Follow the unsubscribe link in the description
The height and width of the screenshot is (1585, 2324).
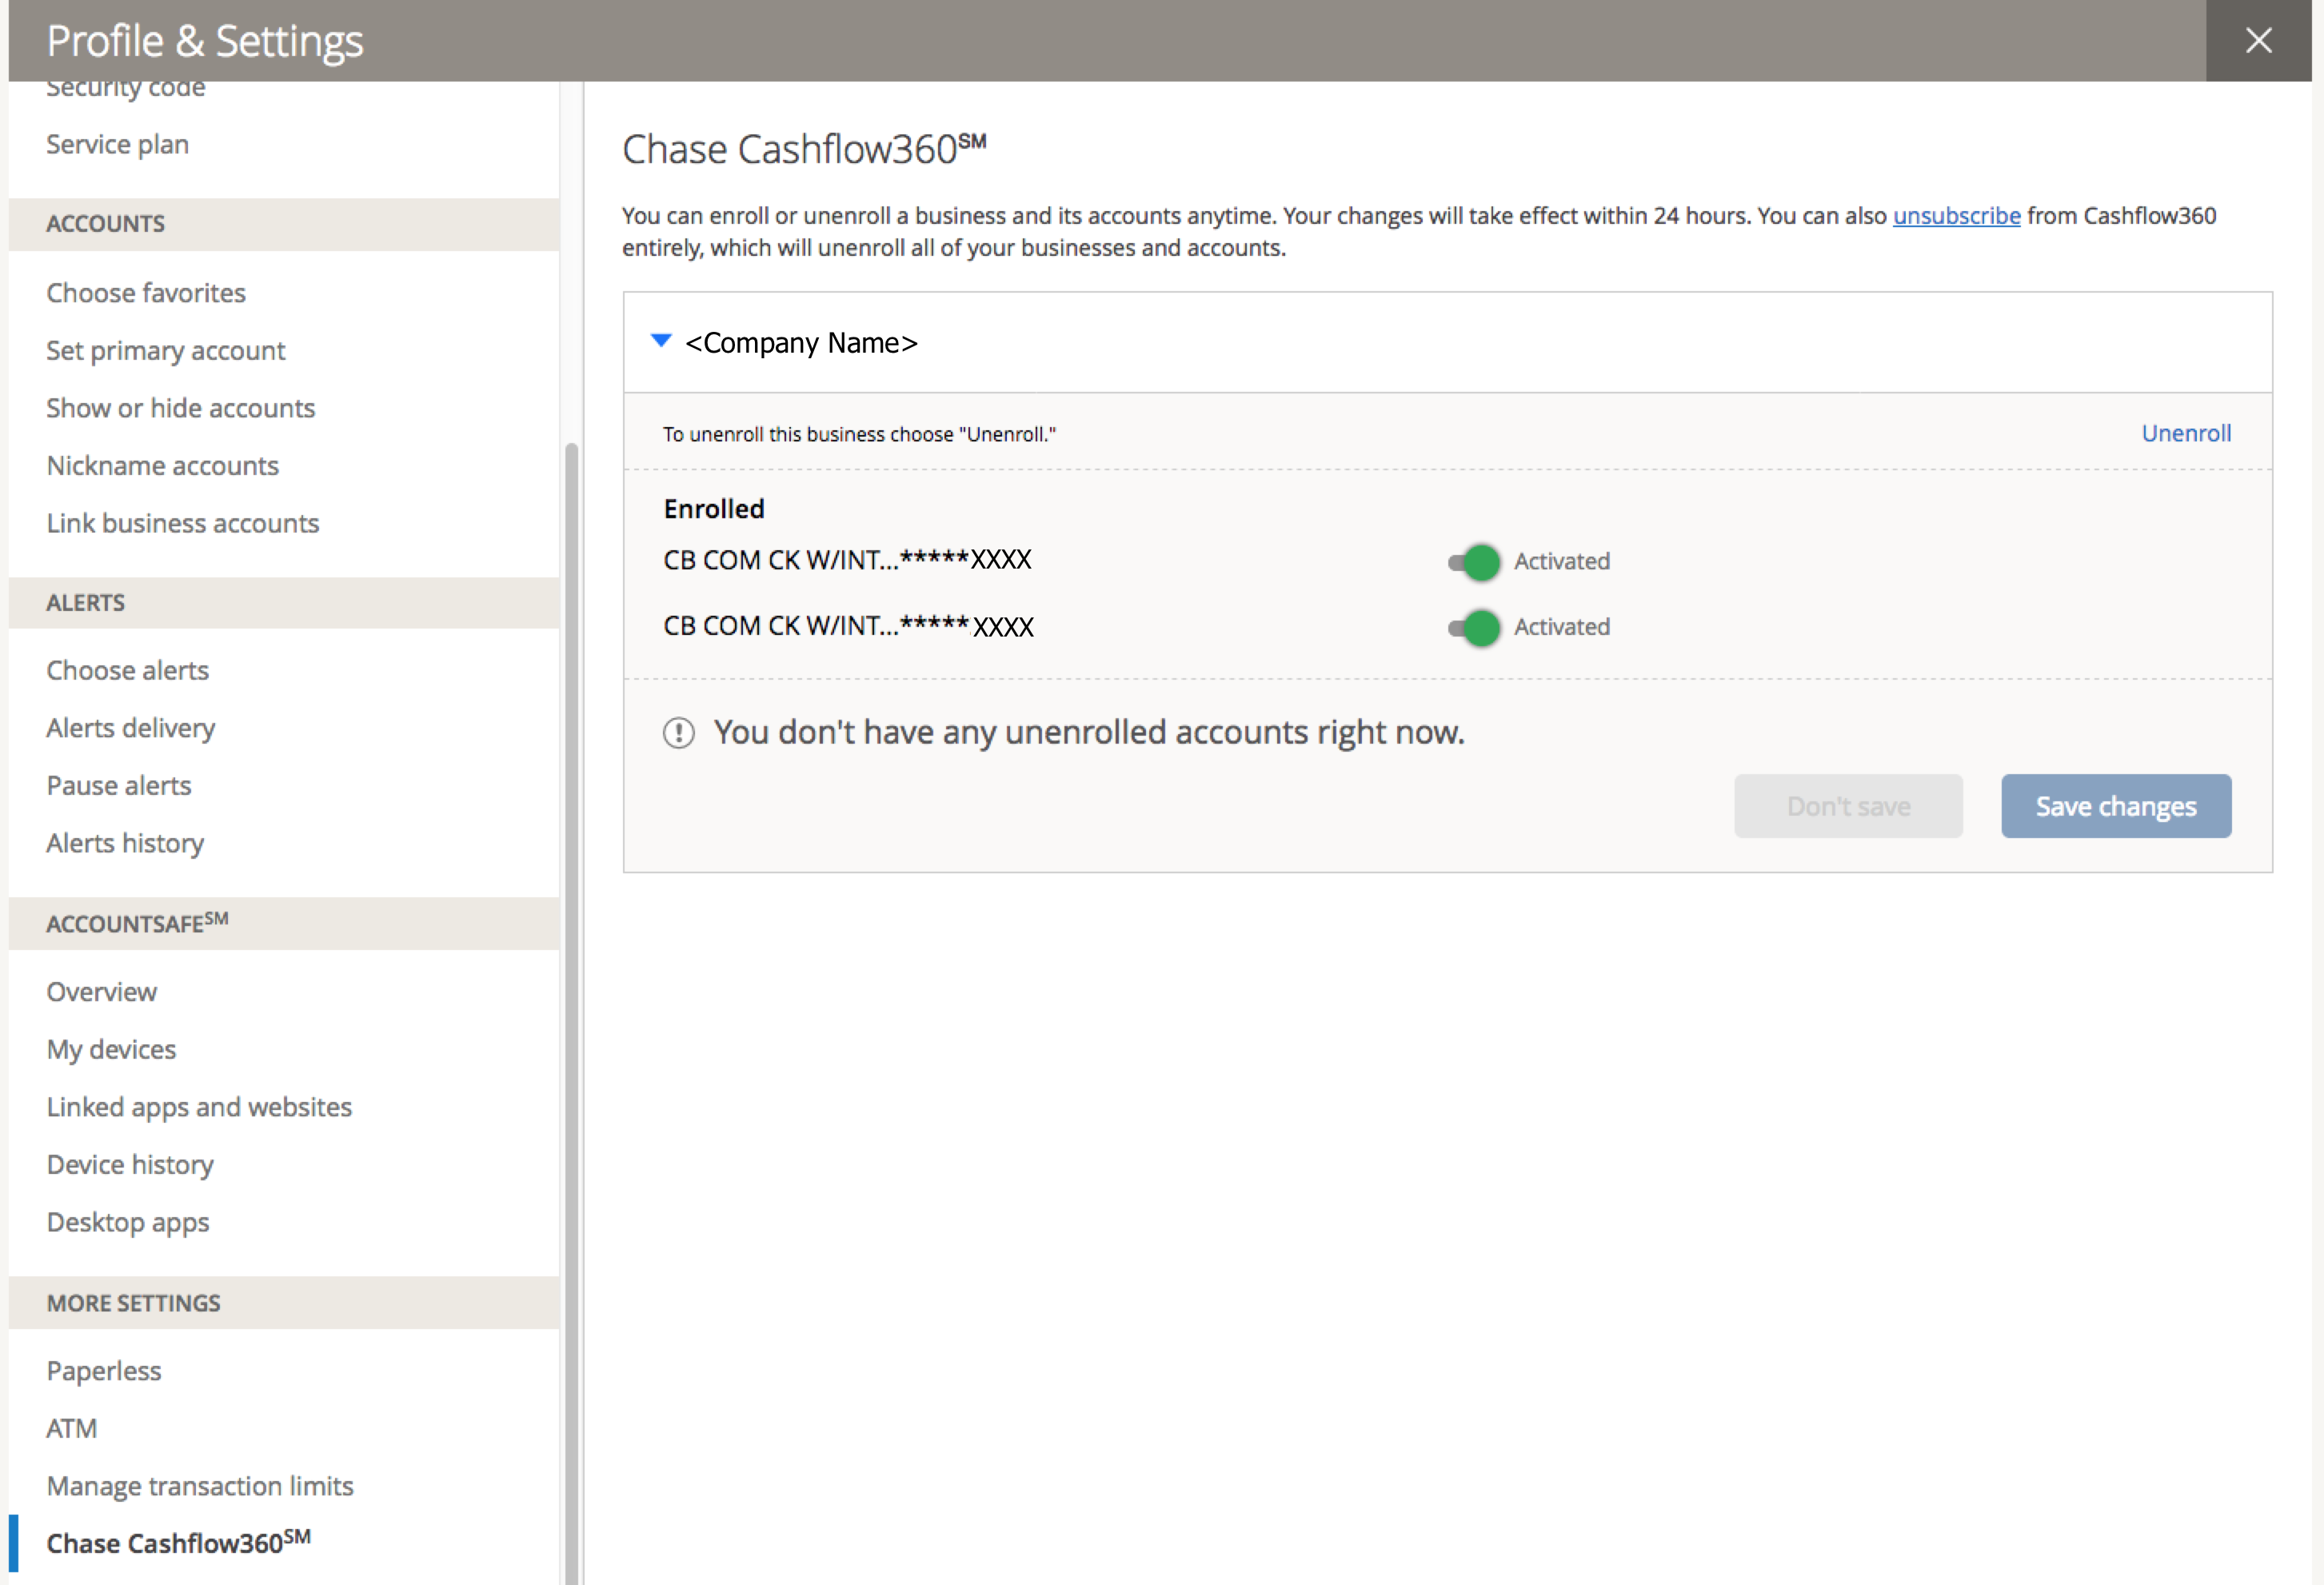[x=1955, y=216]
